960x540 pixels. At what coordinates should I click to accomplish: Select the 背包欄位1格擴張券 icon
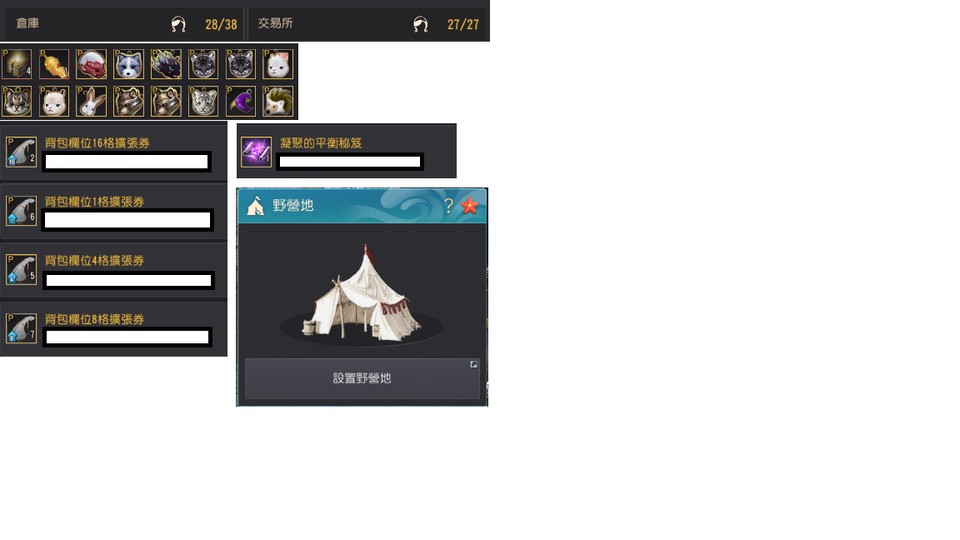[21, 211]
